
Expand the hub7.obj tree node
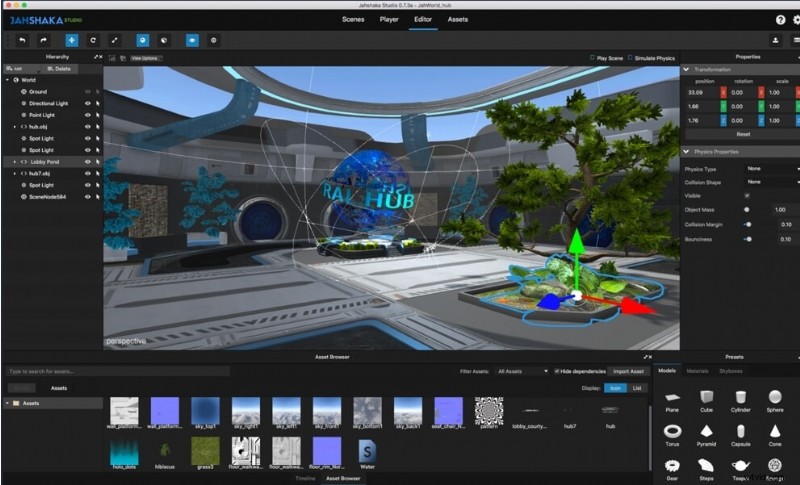(x=14, y=174)
